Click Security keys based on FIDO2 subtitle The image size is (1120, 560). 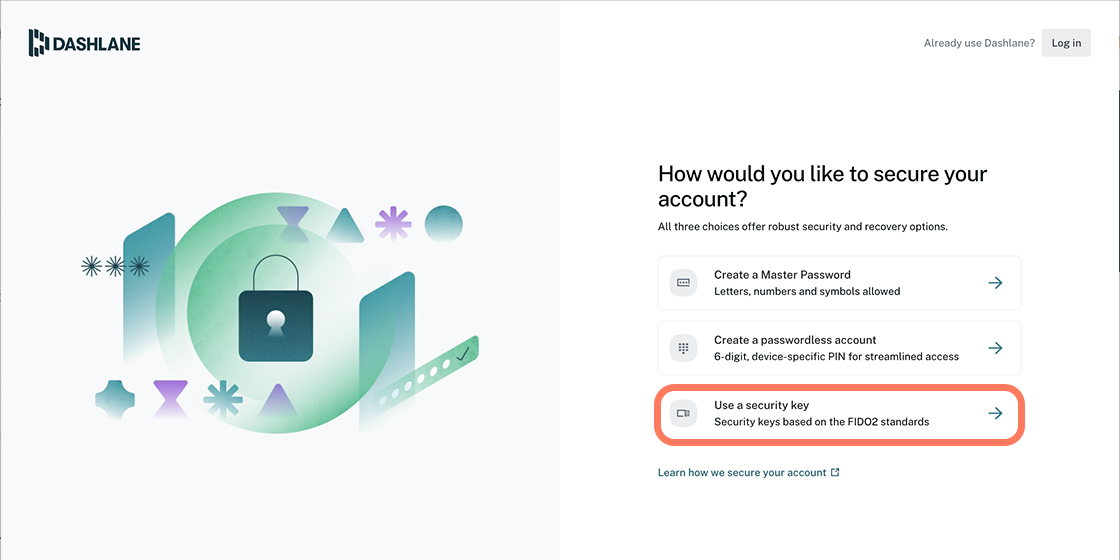coord(821,421)
